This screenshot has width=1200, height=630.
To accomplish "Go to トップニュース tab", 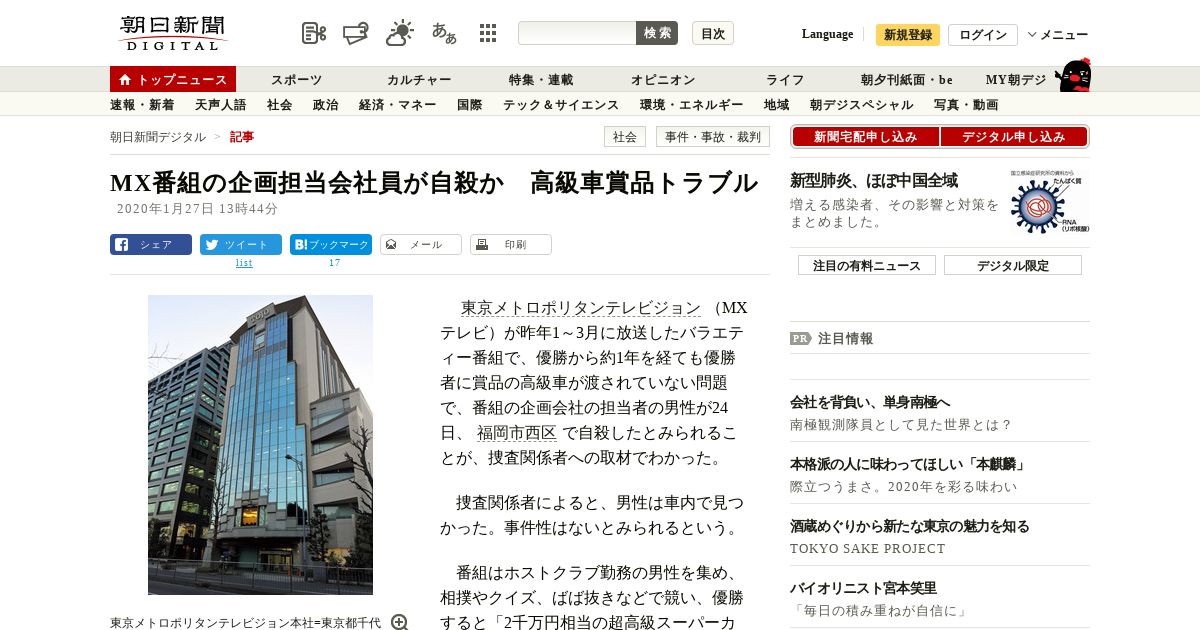I will (173, 79).
